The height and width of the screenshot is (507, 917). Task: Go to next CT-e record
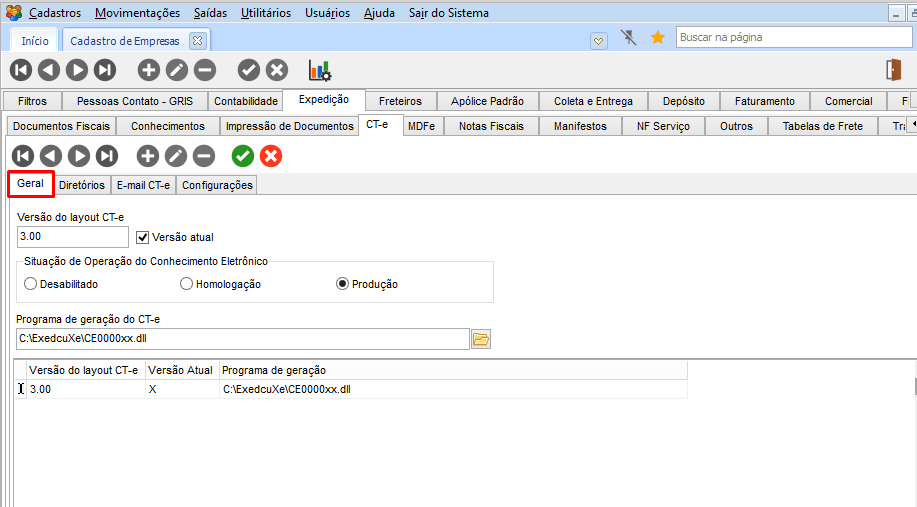pos(79,156)
